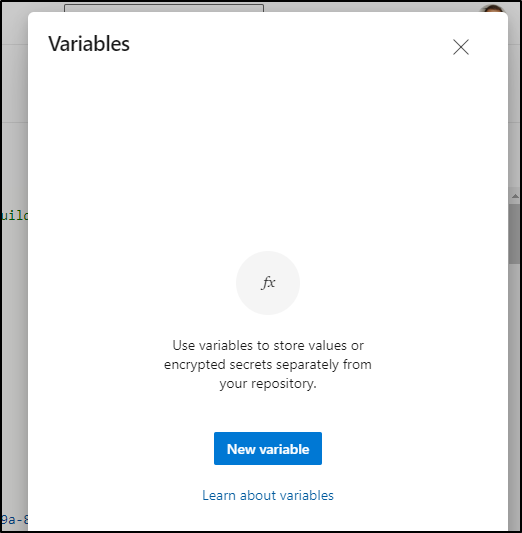Select the partially hidden '9a-8' code text
This screenshot has width=522, height=533.
pyautogui.click(x=14, y=519)
